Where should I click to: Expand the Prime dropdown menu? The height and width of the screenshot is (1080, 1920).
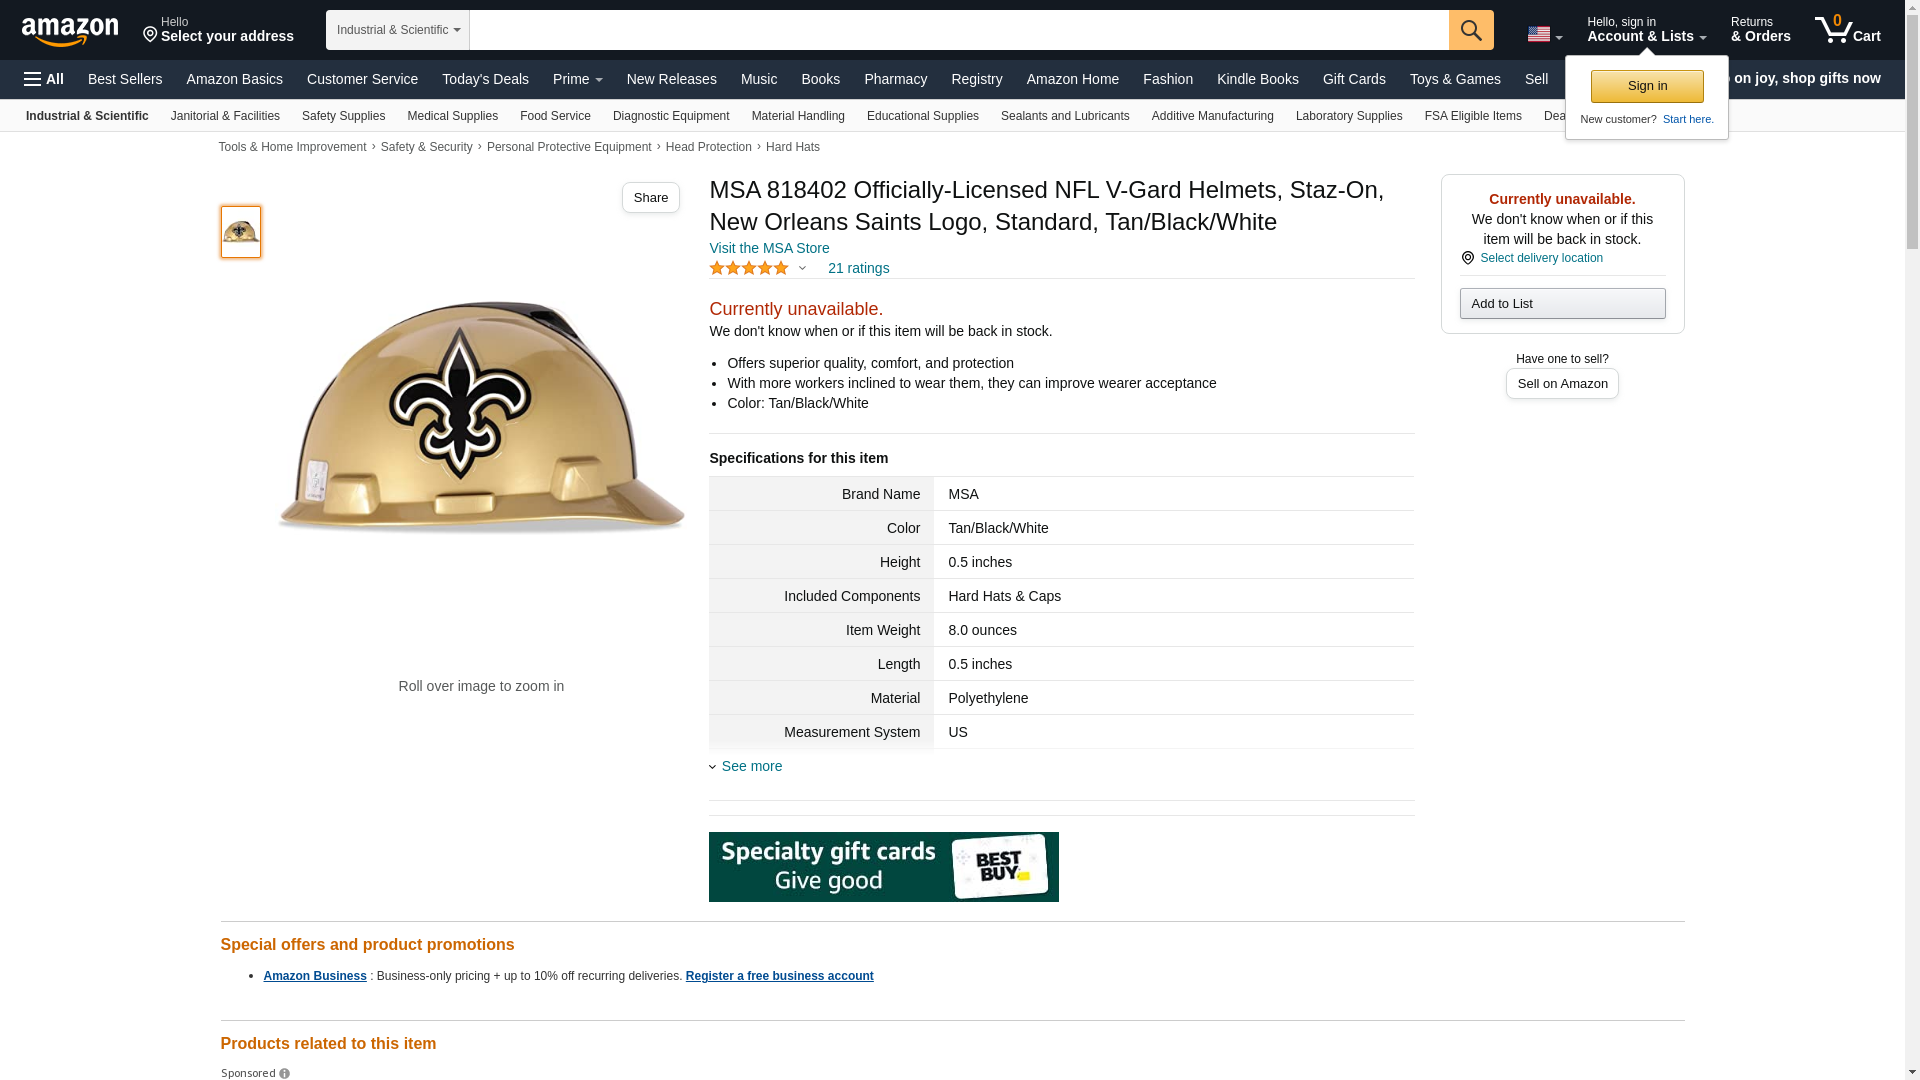(x=577, y=79)
